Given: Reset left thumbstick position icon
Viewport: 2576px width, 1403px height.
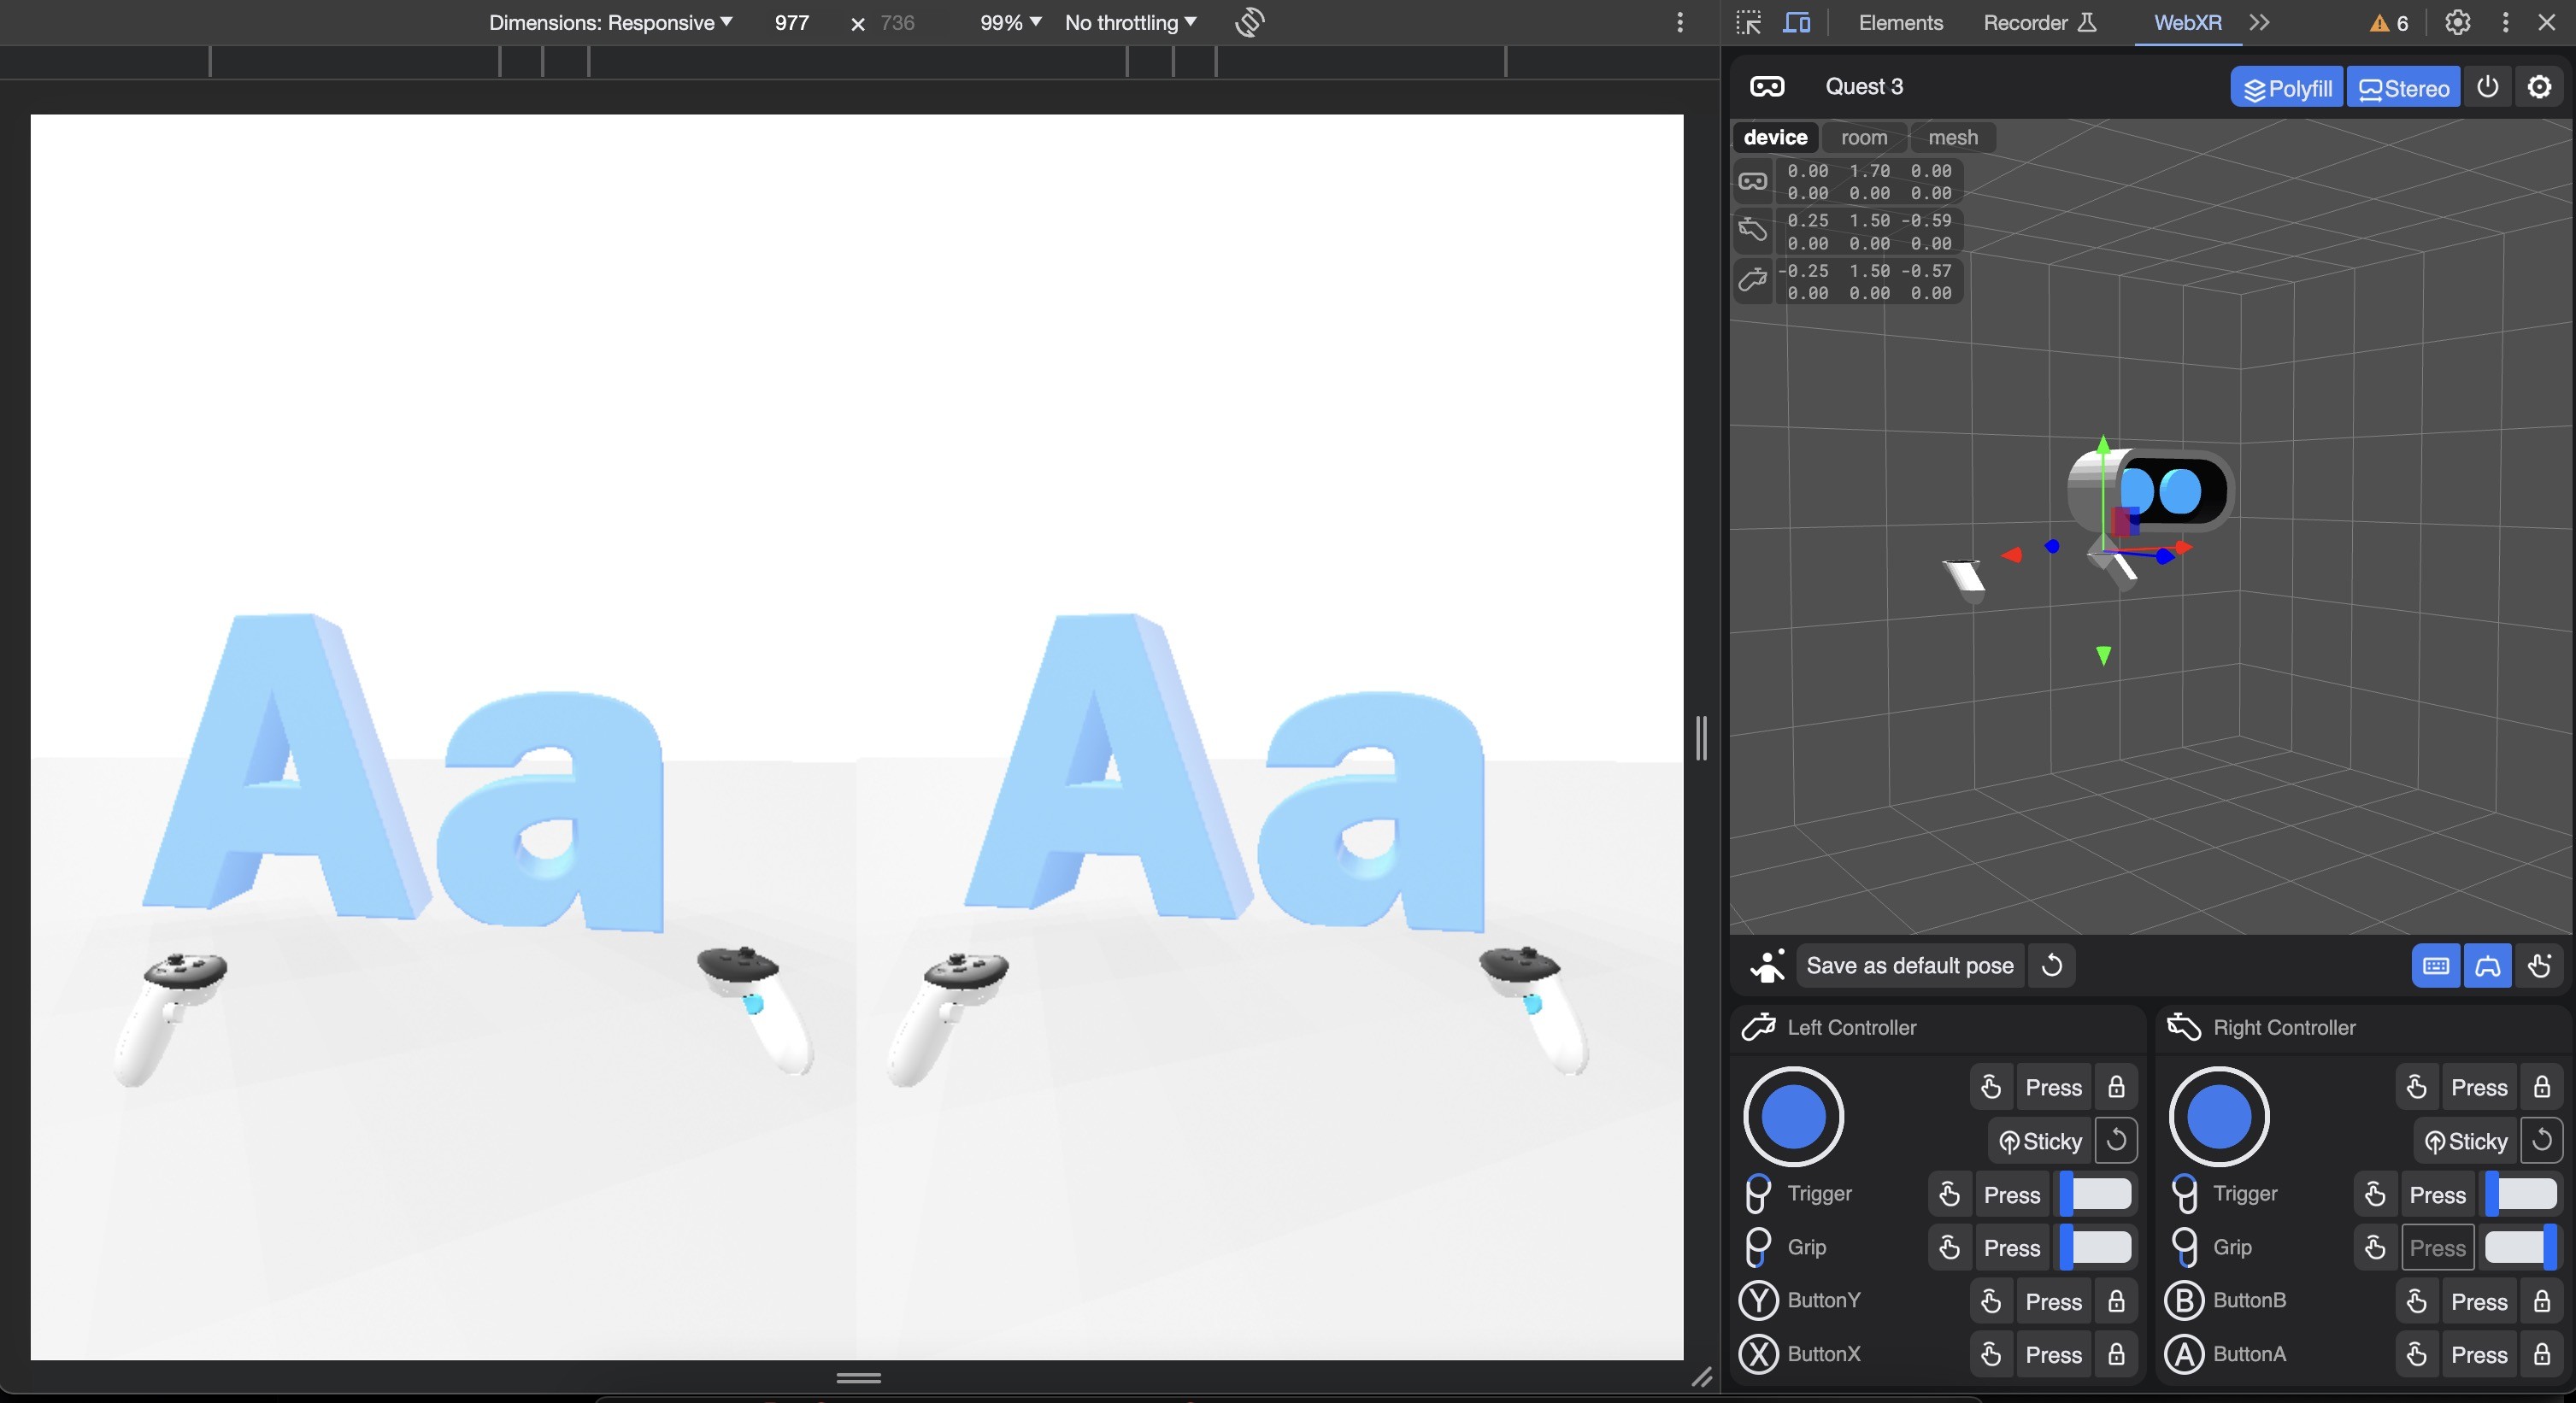Looking at the screenshot, I should pos(2116,1140).
